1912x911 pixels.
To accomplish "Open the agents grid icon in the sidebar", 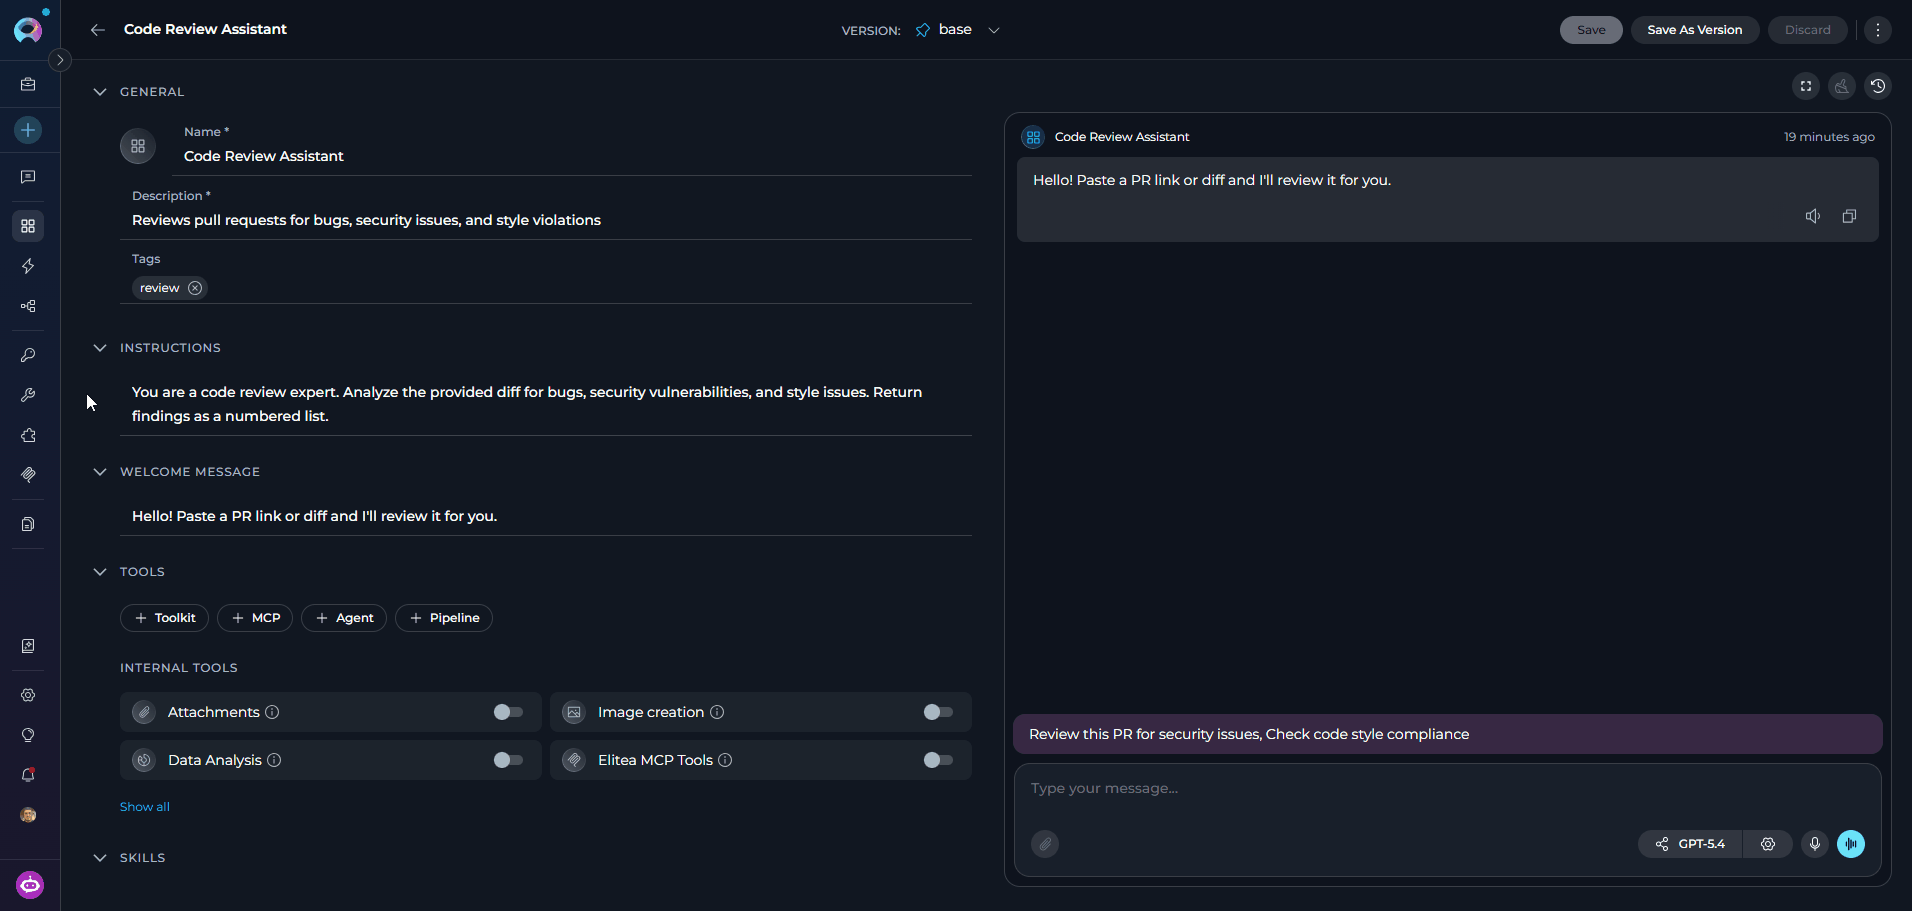I will point(28,226).
